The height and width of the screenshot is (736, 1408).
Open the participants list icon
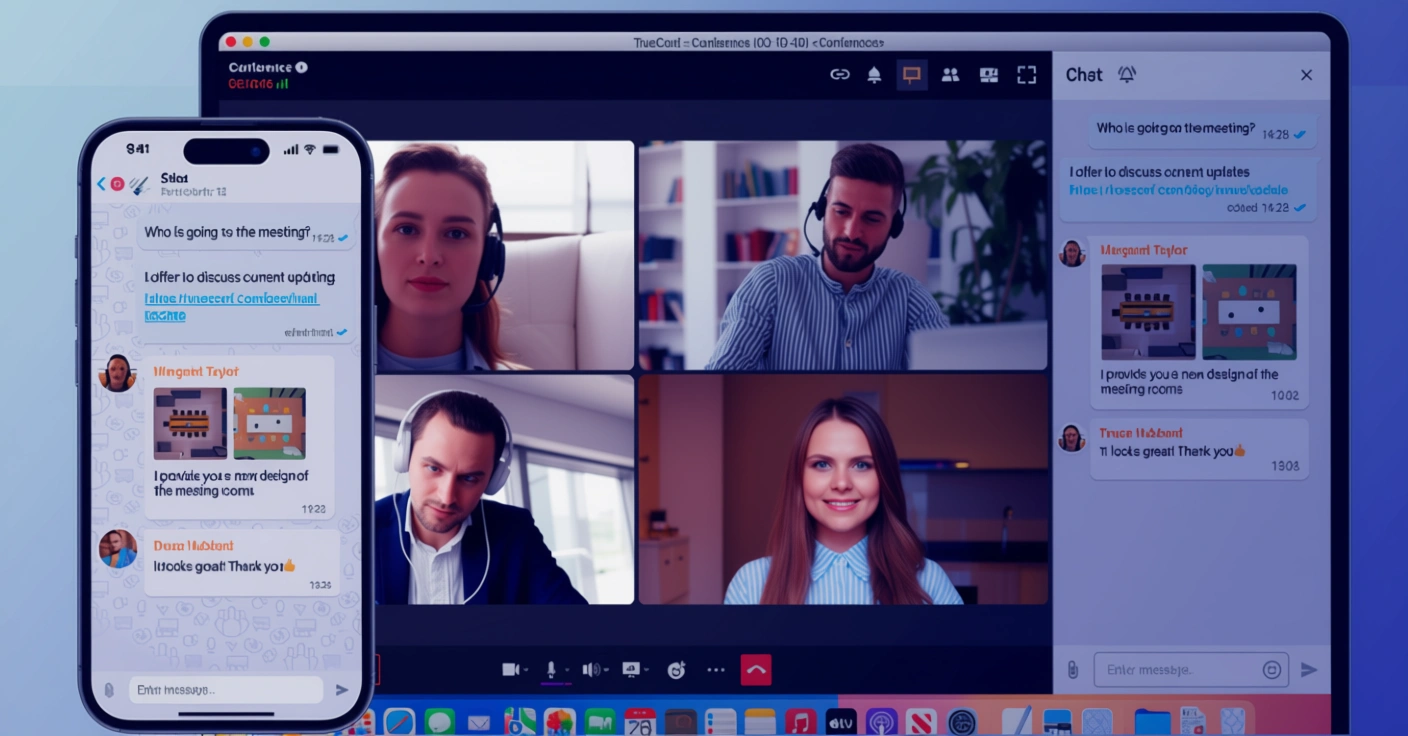tap(950, 75)
